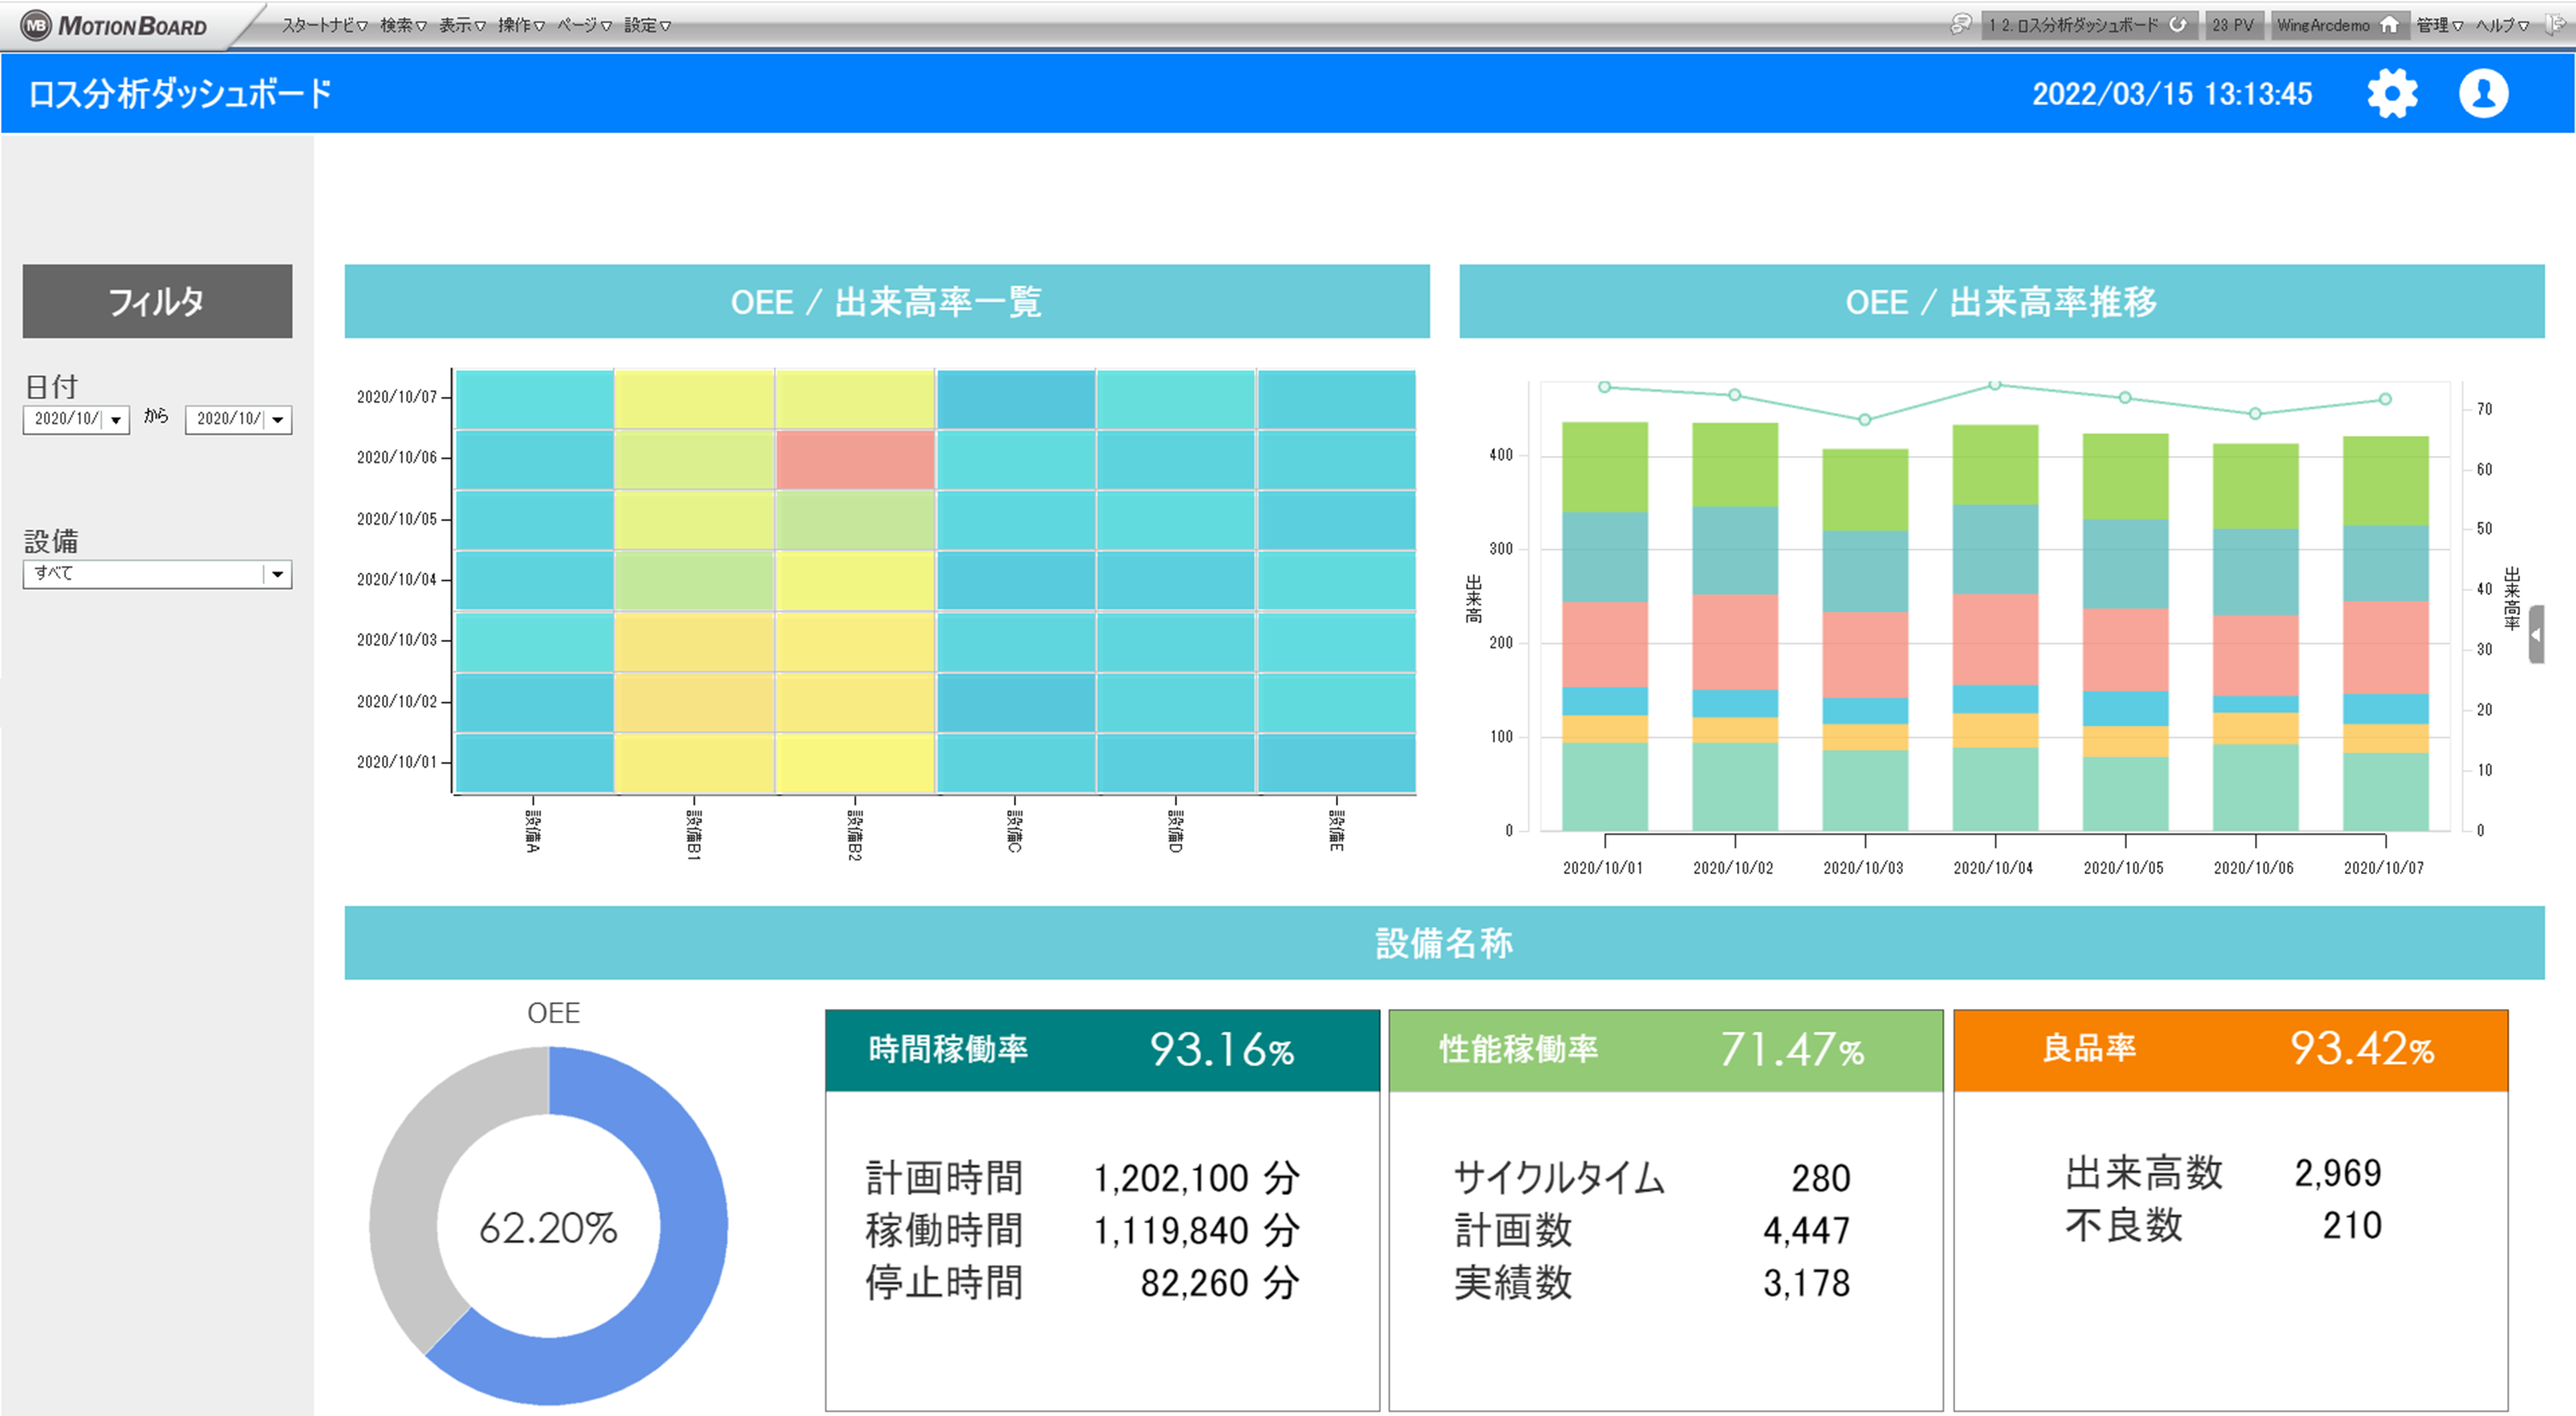Click the MotionBoard MB logo

tap(36, 25)
